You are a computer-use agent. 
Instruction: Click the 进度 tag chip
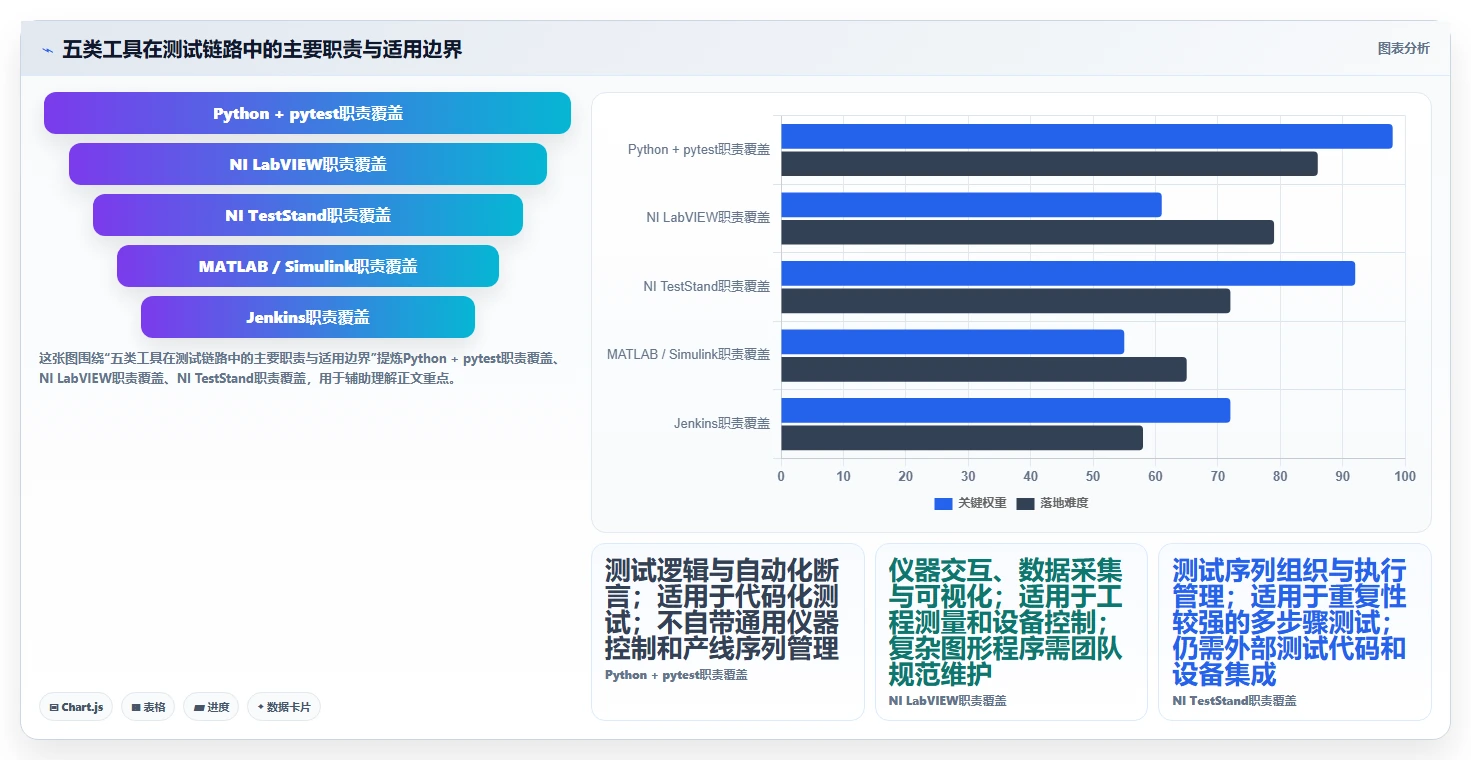click(x=210, y=707)
